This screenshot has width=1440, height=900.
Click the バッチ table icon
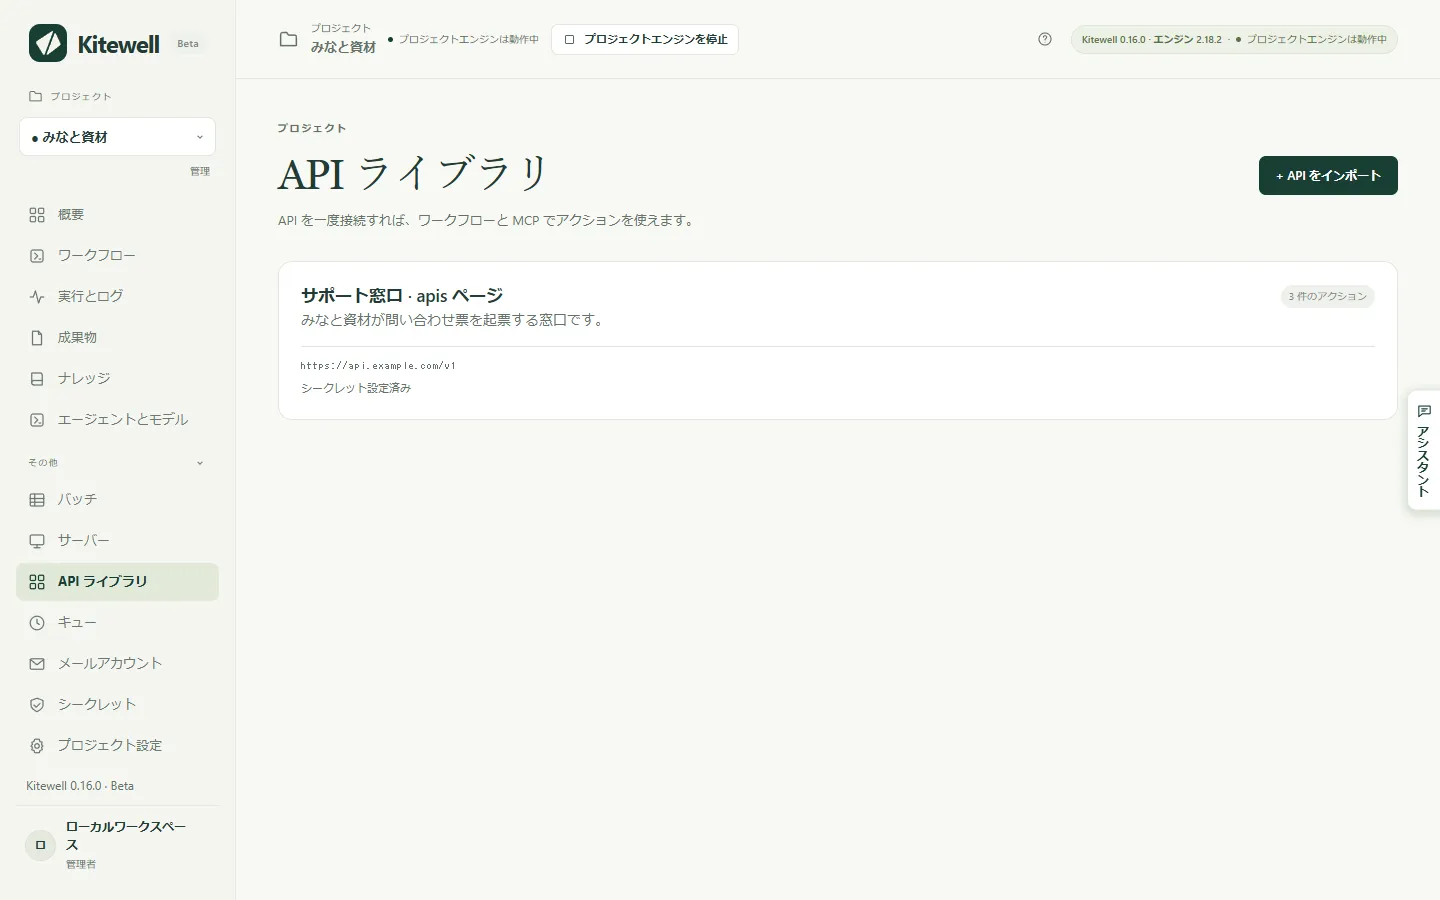(37, 500)
